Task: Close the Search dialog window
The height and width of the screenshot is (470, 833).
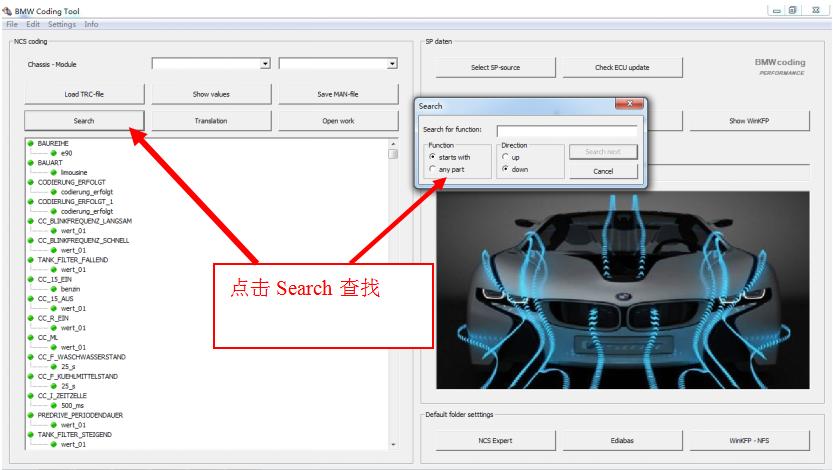Action: (629, 104)
